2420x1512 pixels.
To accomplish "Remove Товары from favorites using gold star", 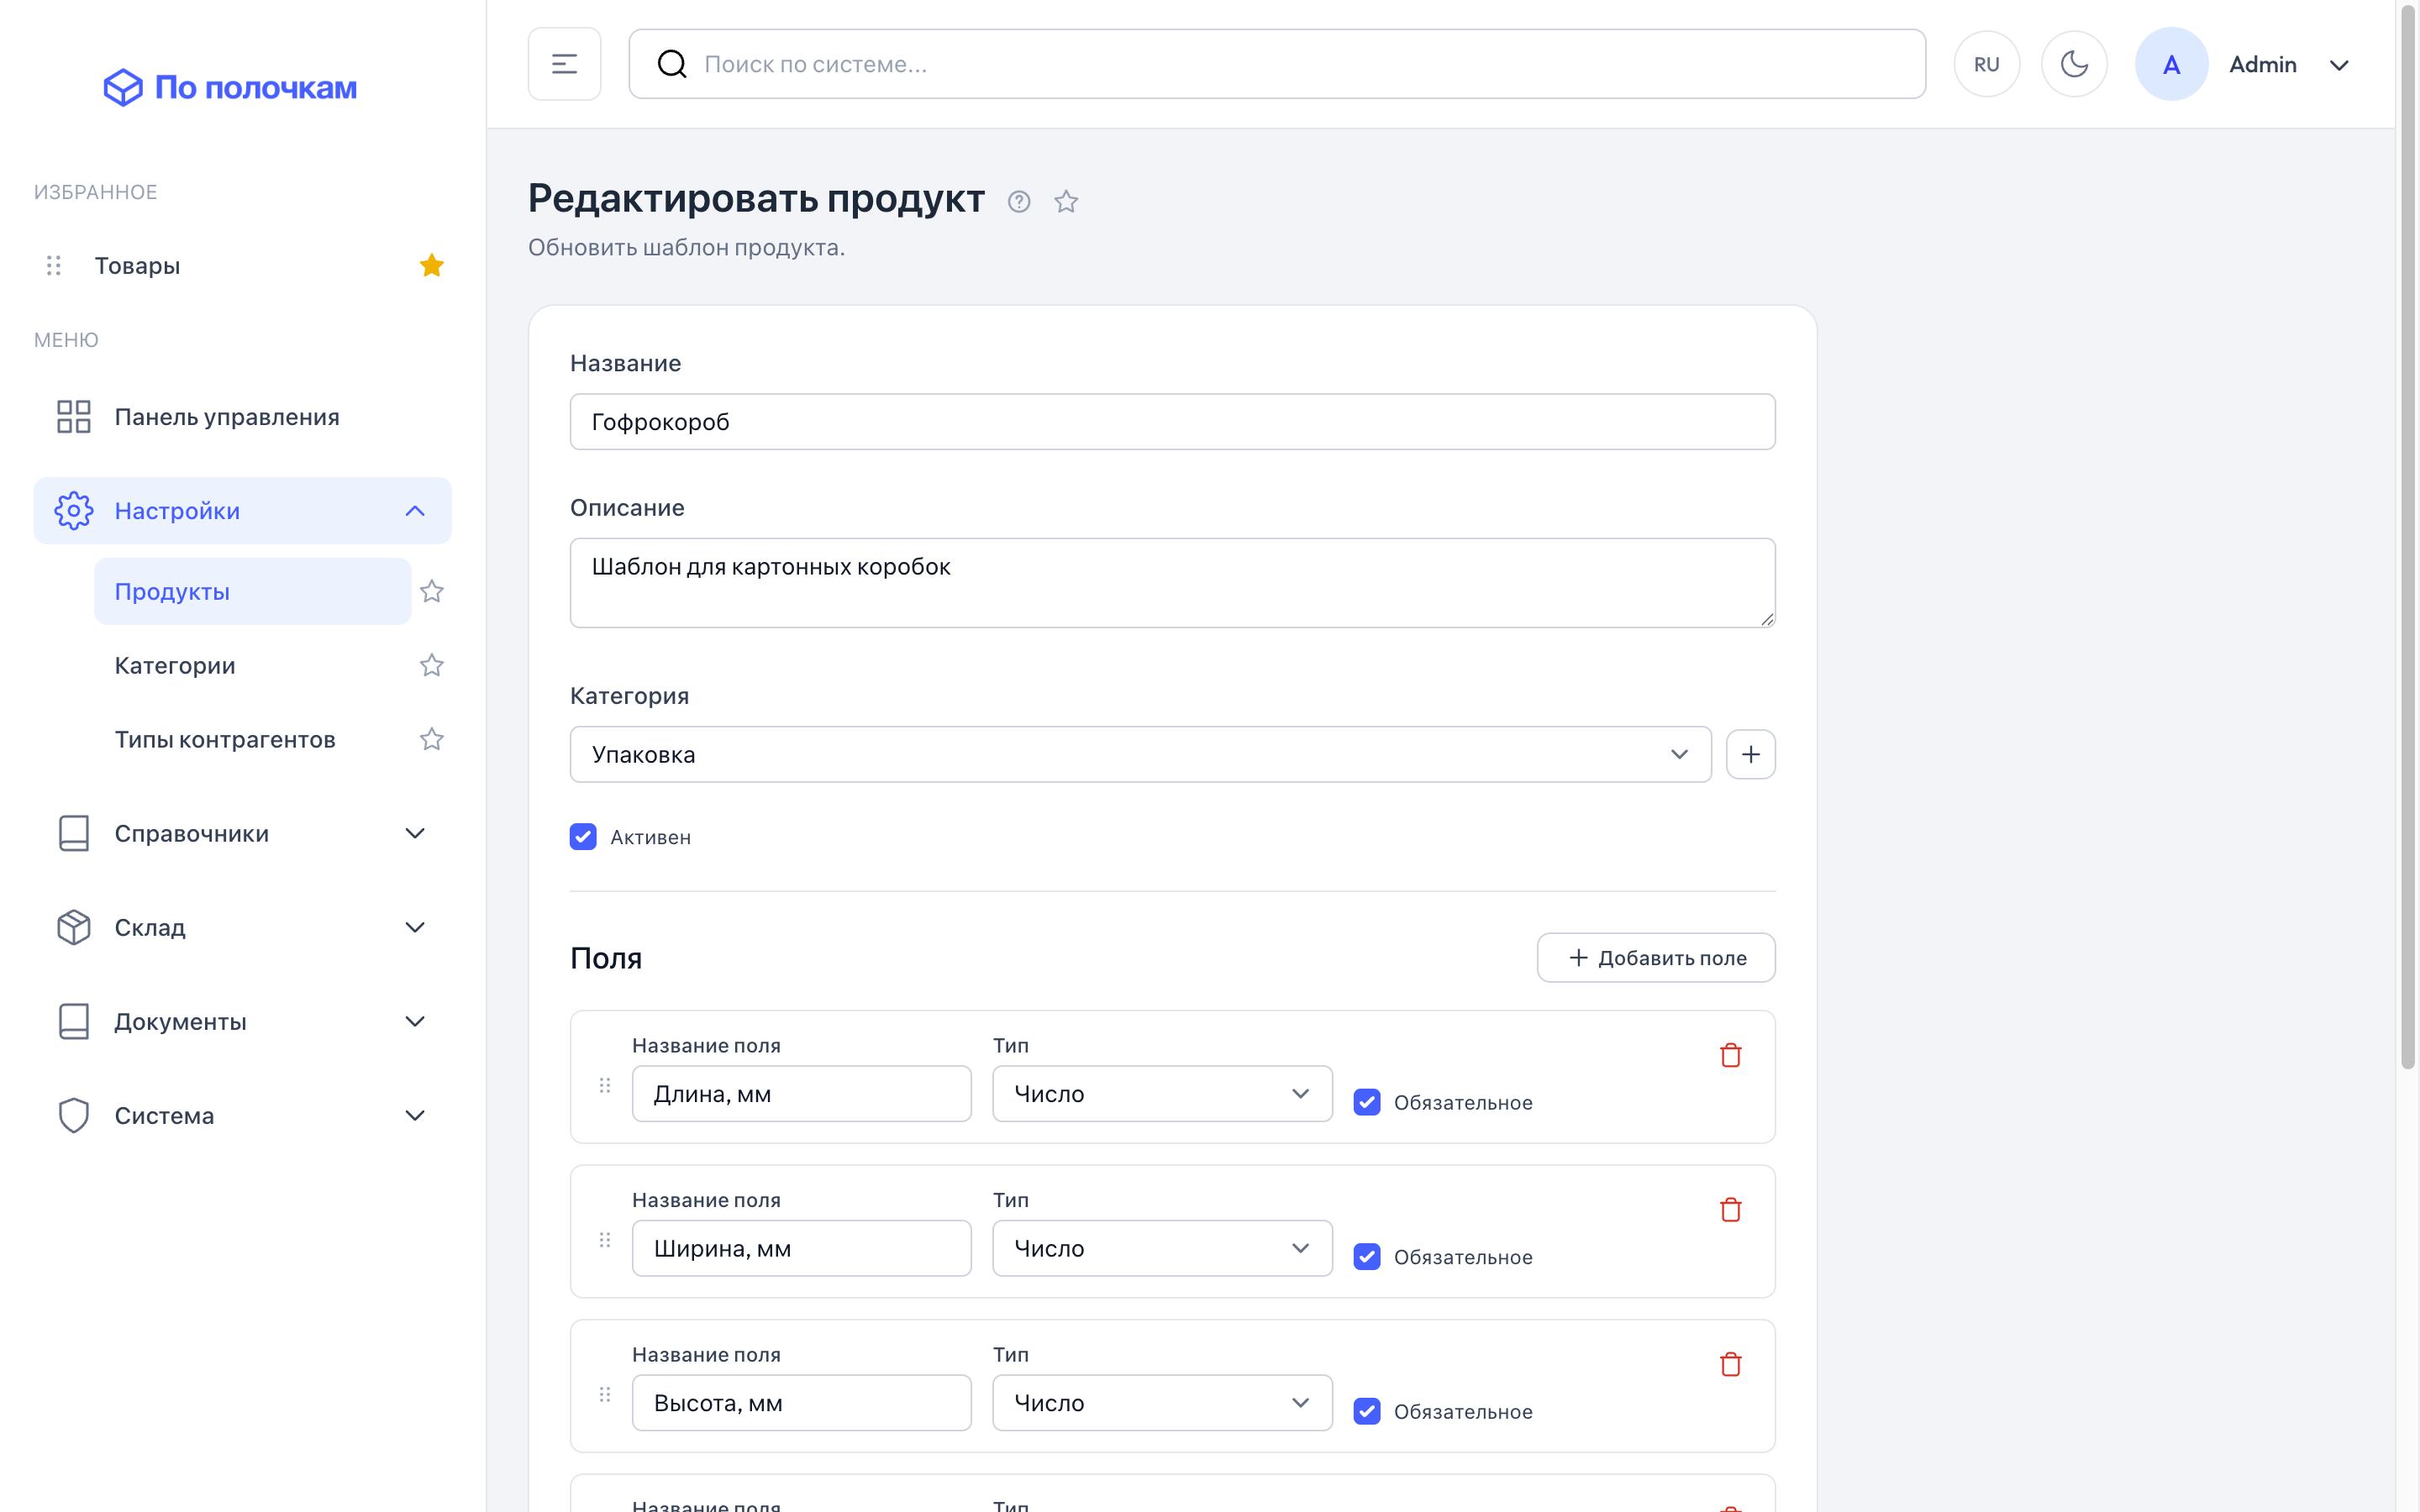I will [x=432, y=265].
